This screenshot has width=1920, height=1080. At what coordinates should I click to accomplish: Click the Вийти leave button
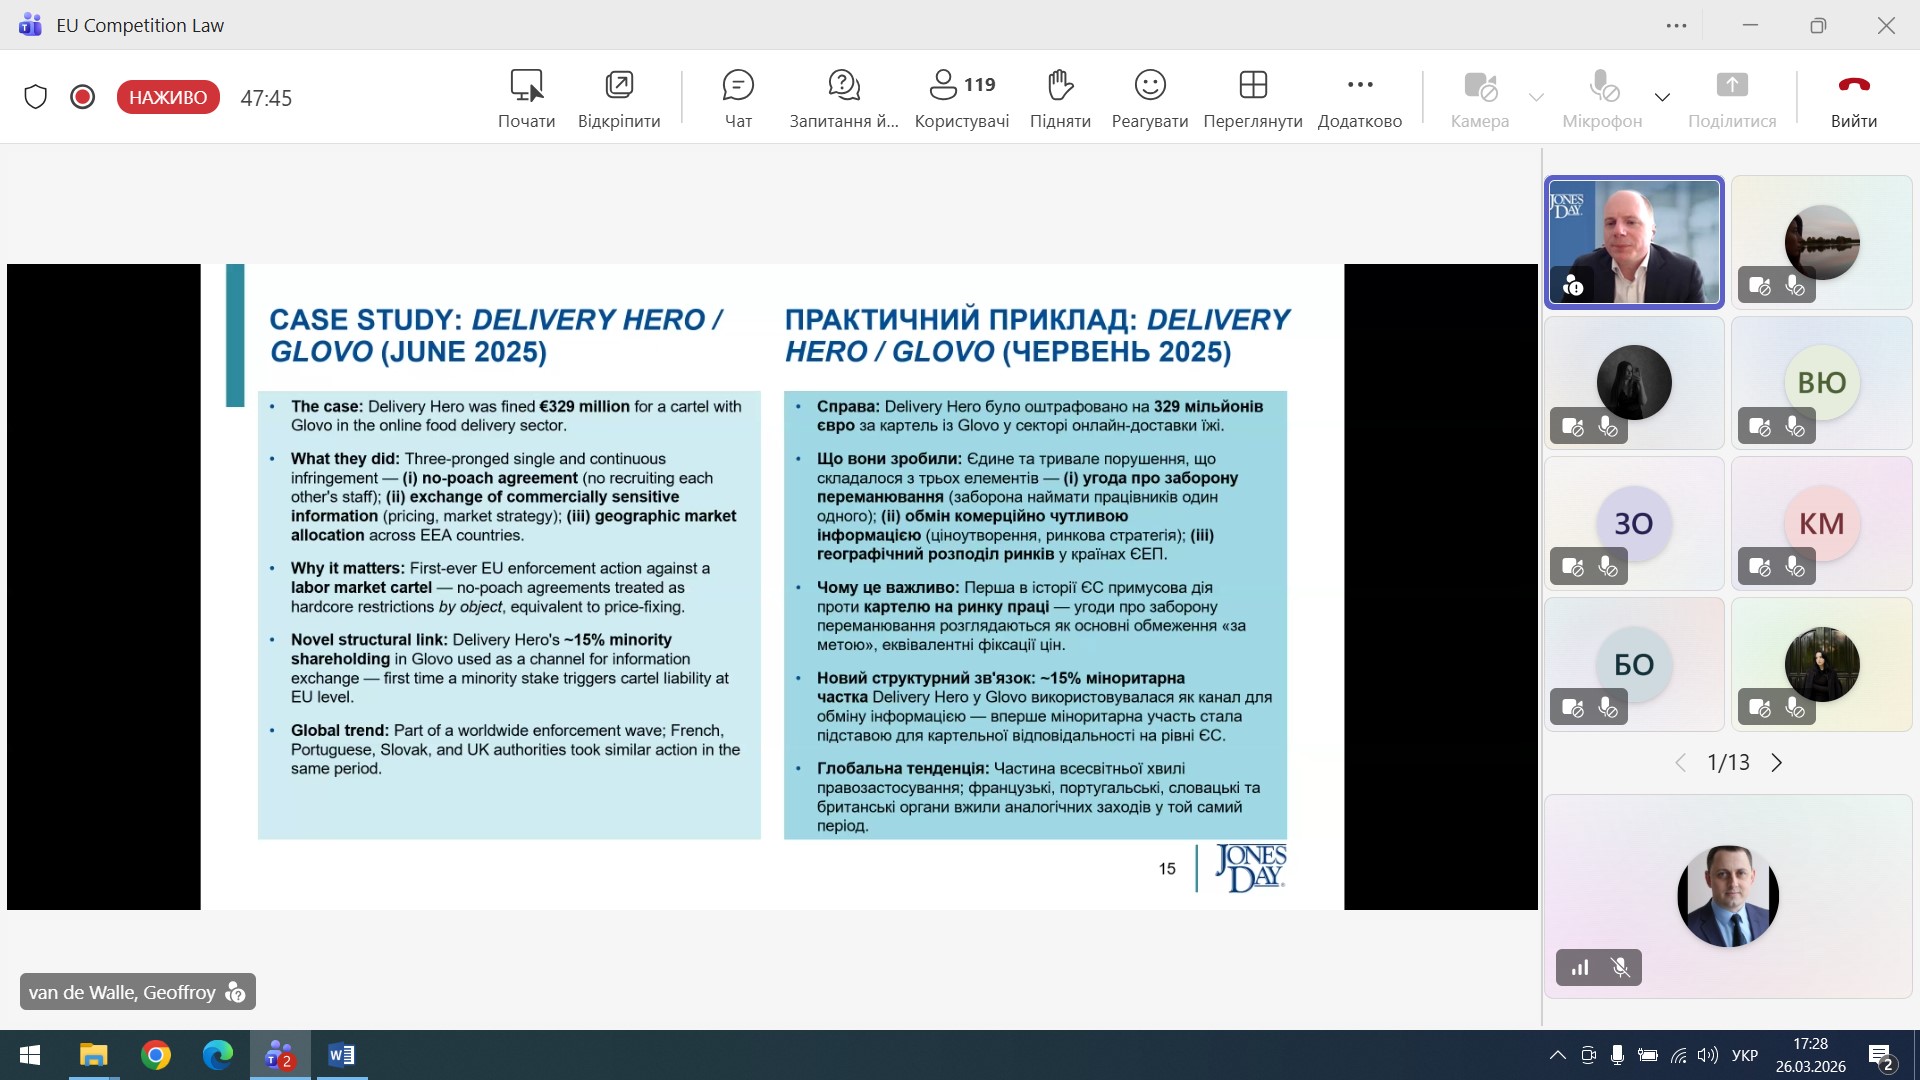click(1853, 97)
